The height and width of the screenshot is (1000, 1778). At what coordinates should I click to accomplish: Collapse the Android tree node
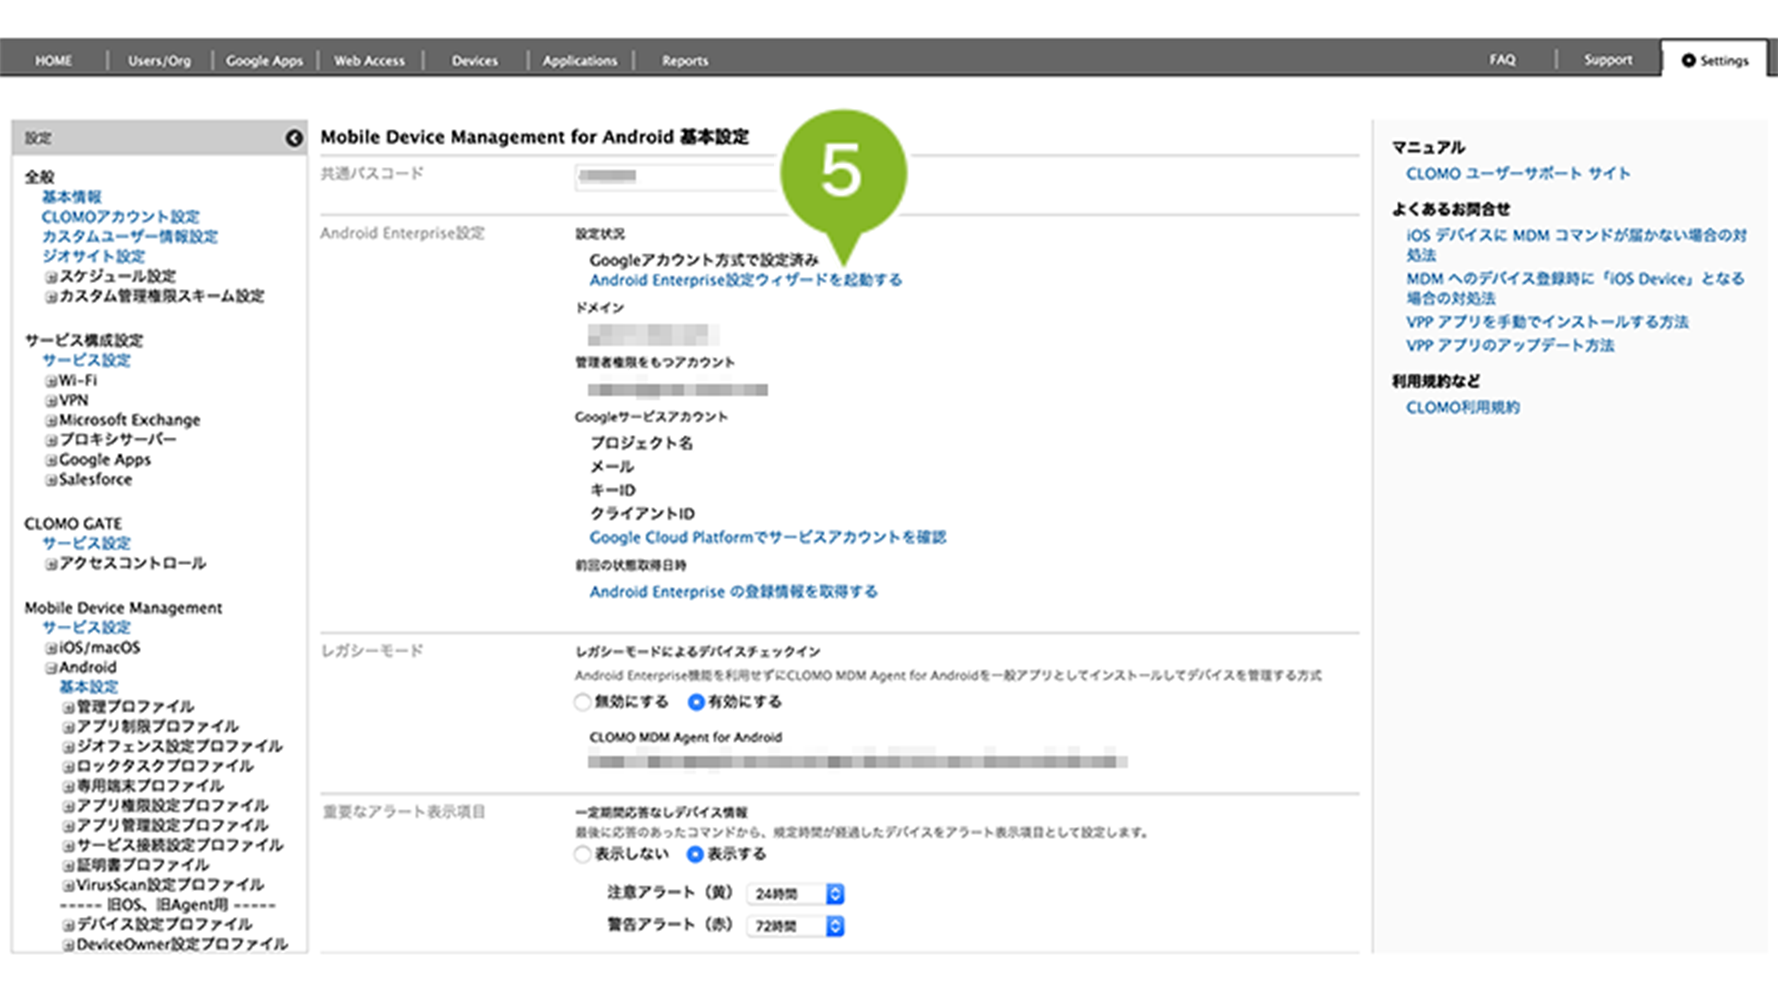pyautogui.click(x=51, y=668)
